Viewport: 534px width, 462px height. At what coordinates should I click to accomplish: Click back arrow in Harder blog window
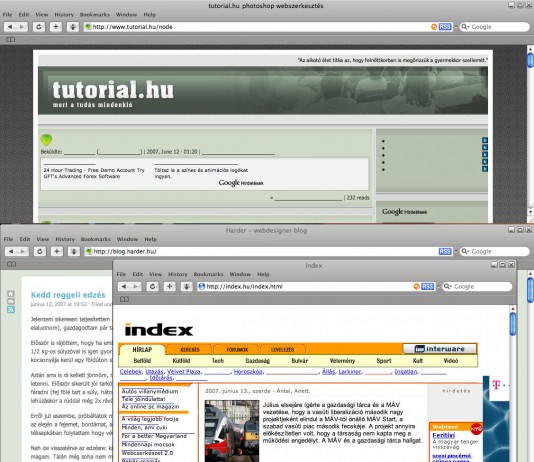click(x=11, y=251)
